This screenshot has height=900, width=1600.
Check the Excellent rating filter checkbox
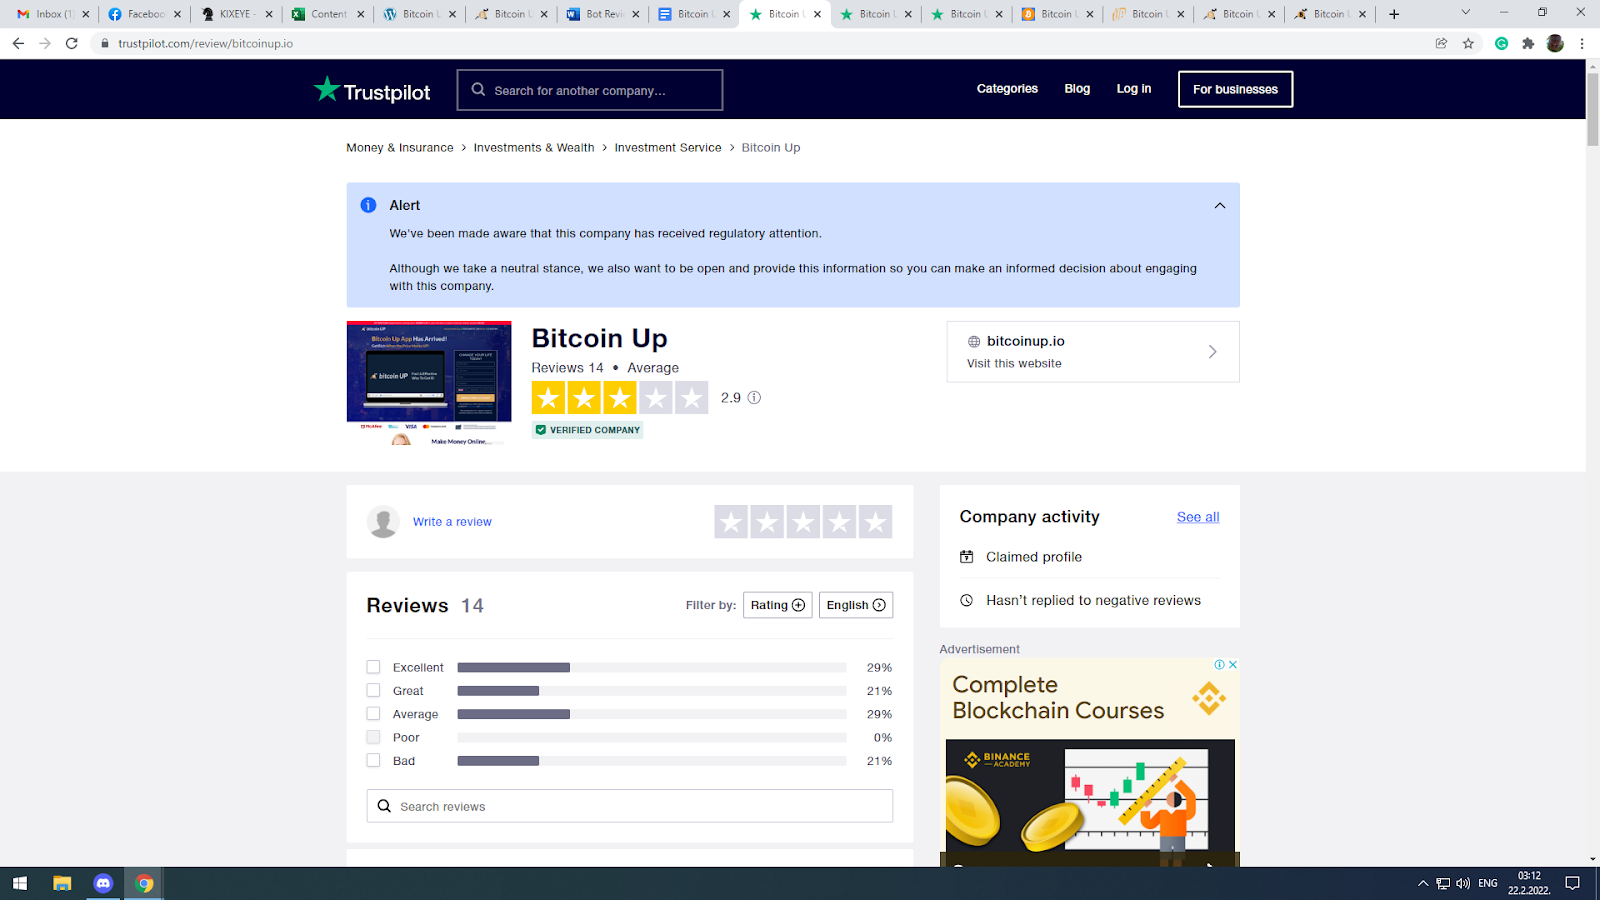tap(373, 667)
